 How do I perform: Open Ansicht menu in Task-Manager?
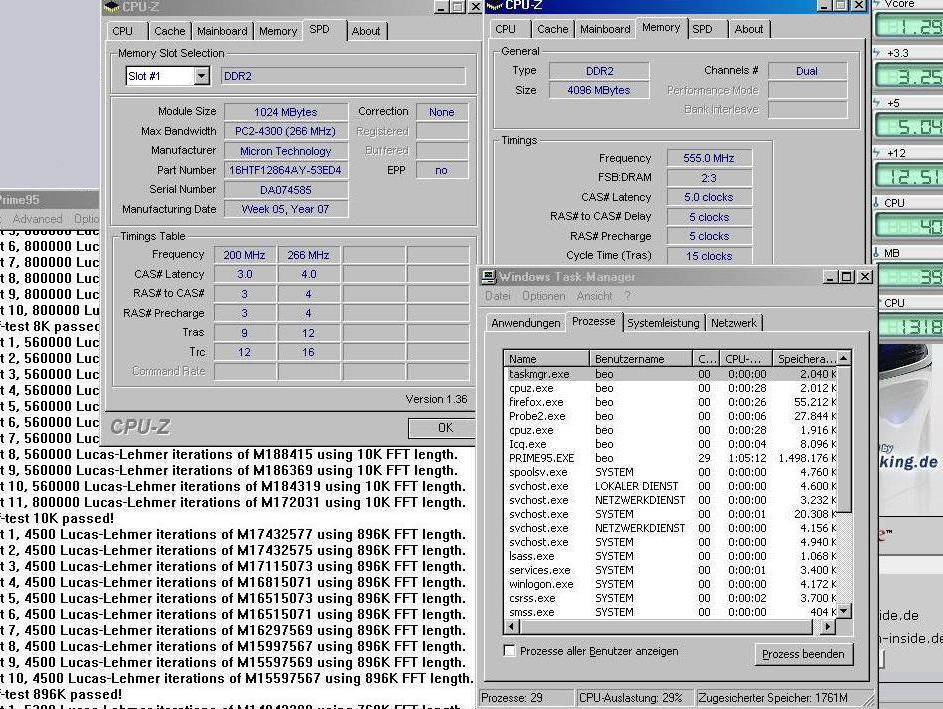pos(594,296)
